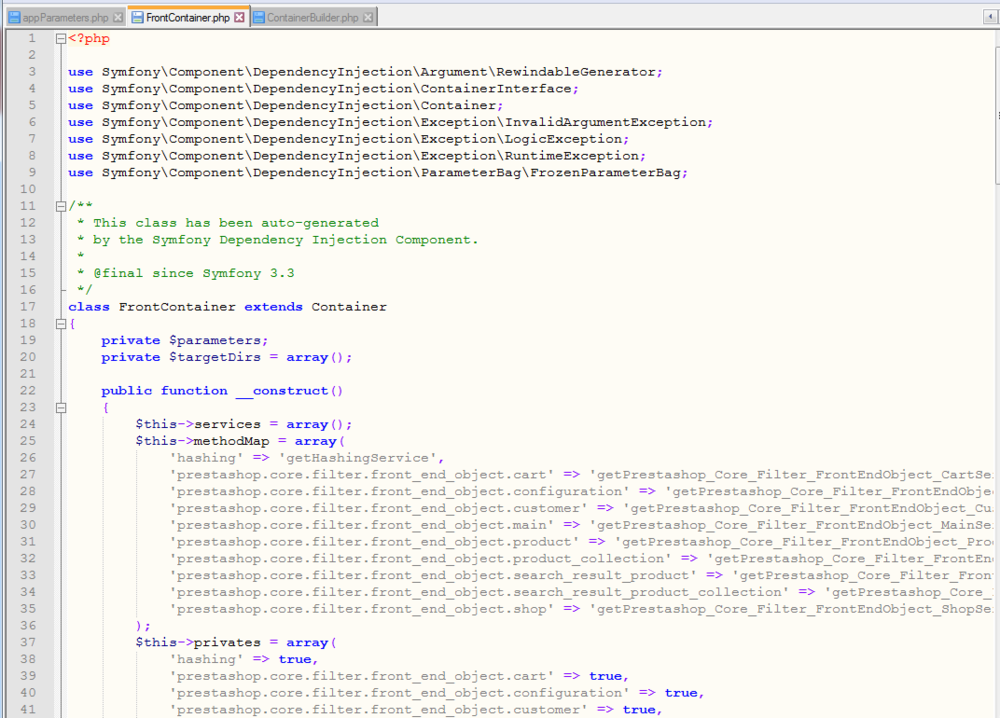Toggle the class body fold marker at line 18
1000x718 pixels.
point(61,323)
